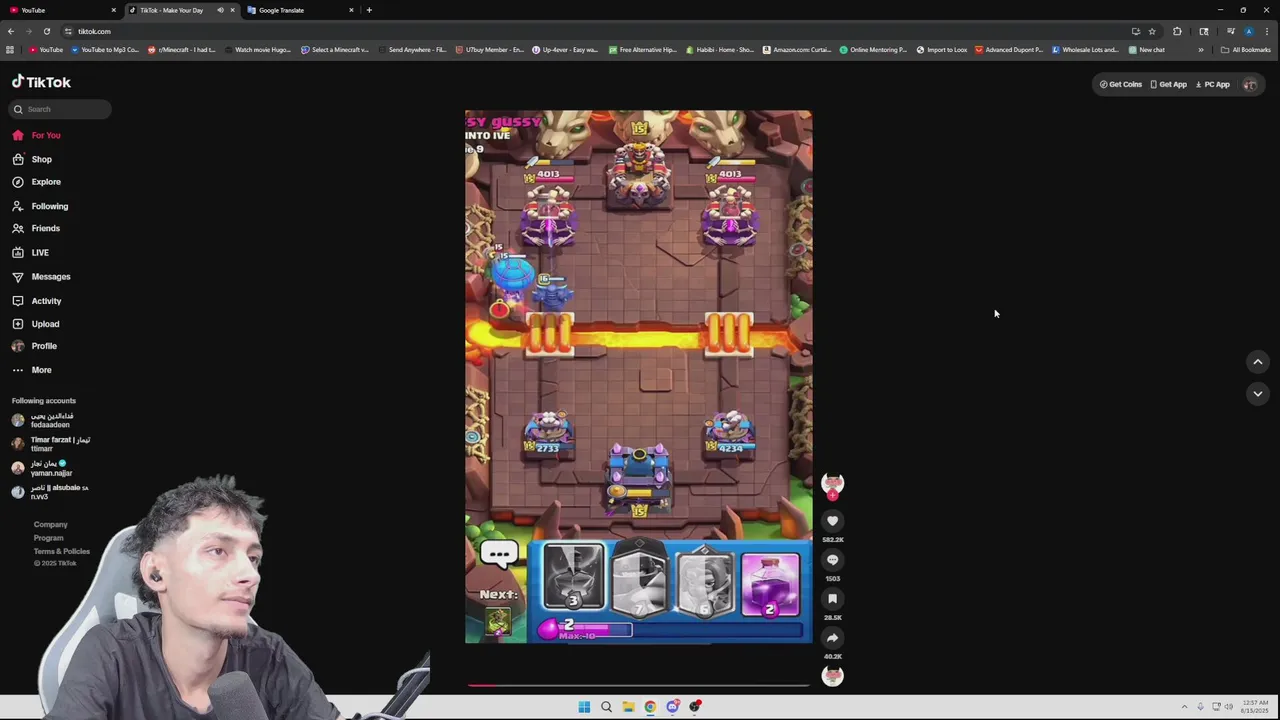
Task: Open the video comments bubble icon
Action: (832, 560)
